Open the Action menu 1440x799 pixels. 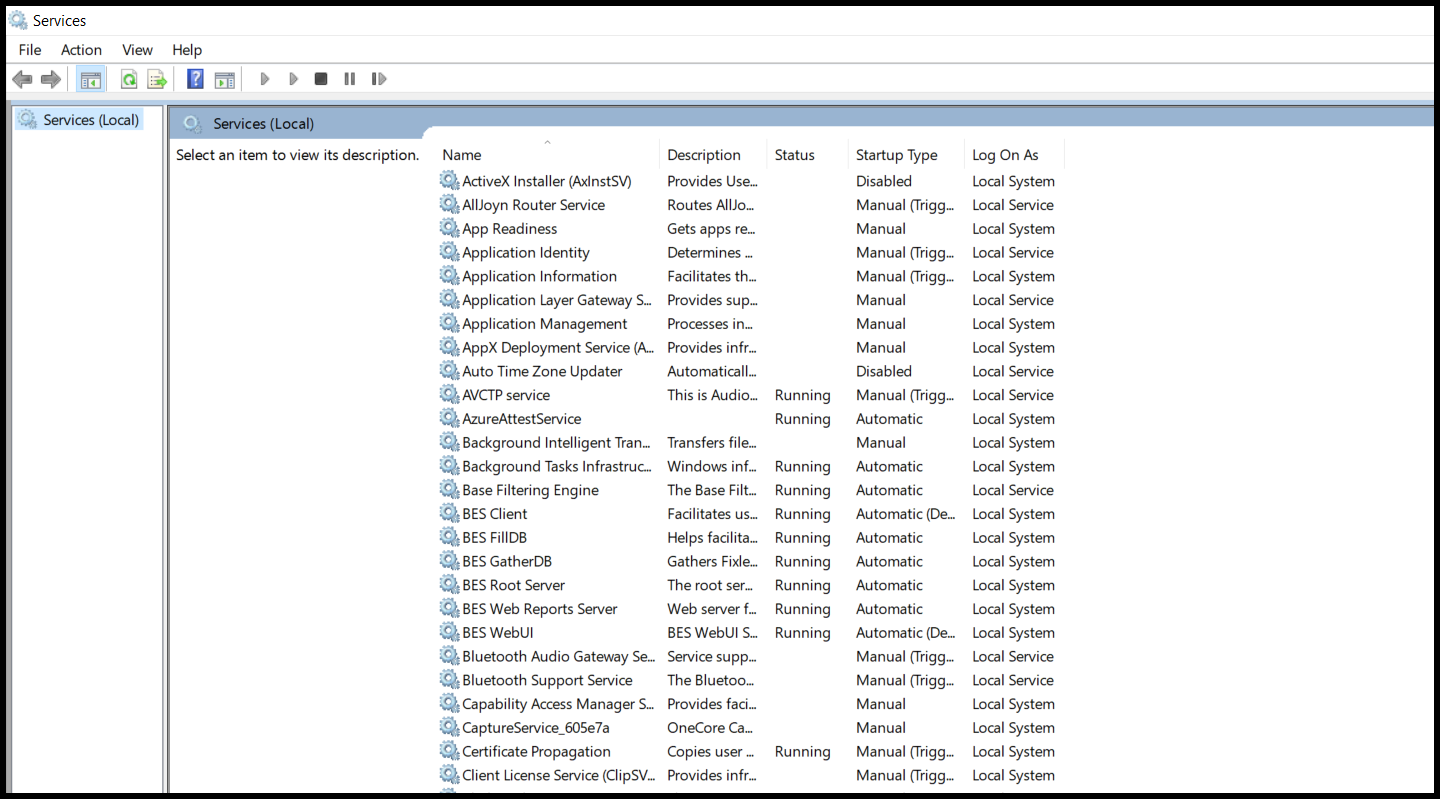(81, 50)
